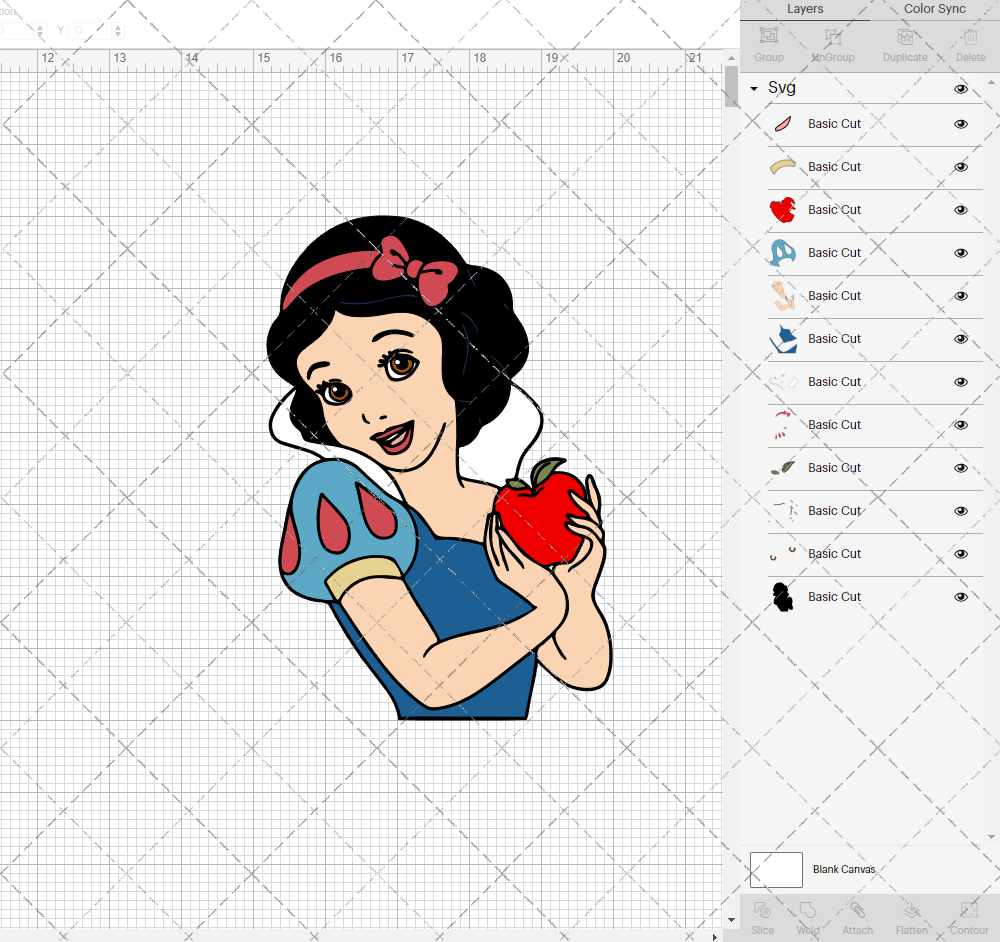Select the green apple-leaf layer thumbnail
This screenshot has height=942, width=1000.
click(x=783, y=468)
